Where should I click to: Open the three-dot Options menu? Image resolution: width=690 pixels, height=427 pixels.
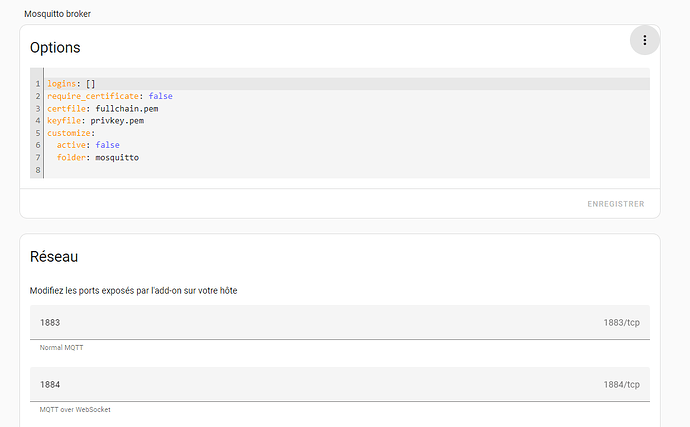coord(645,41)
